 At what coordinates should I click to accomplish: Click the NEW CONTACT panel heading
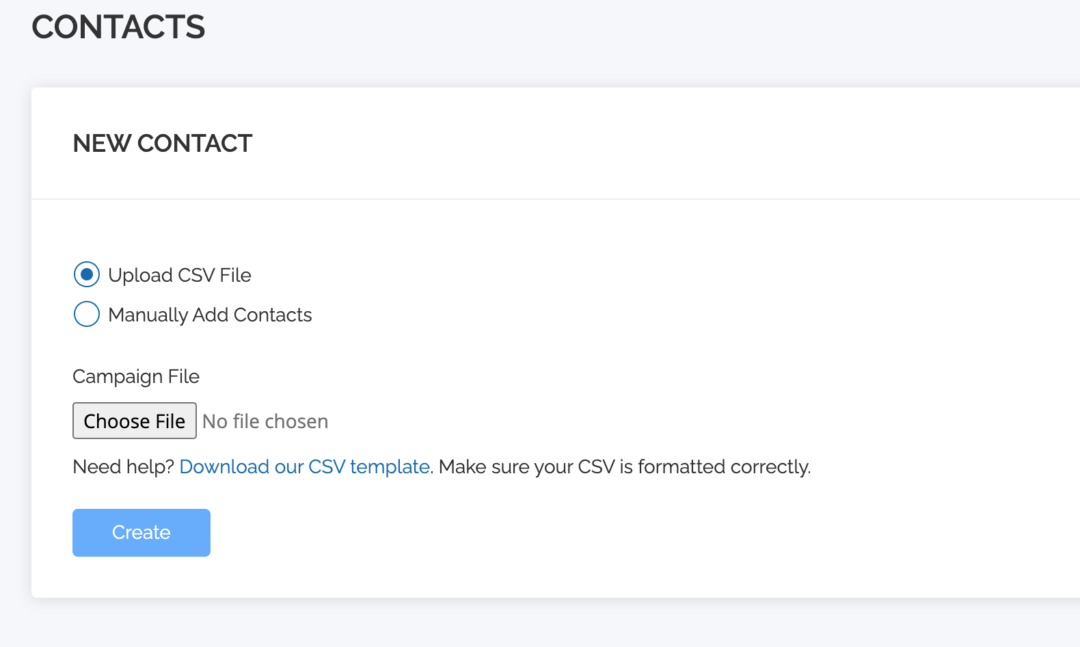[x=162, y=143]
